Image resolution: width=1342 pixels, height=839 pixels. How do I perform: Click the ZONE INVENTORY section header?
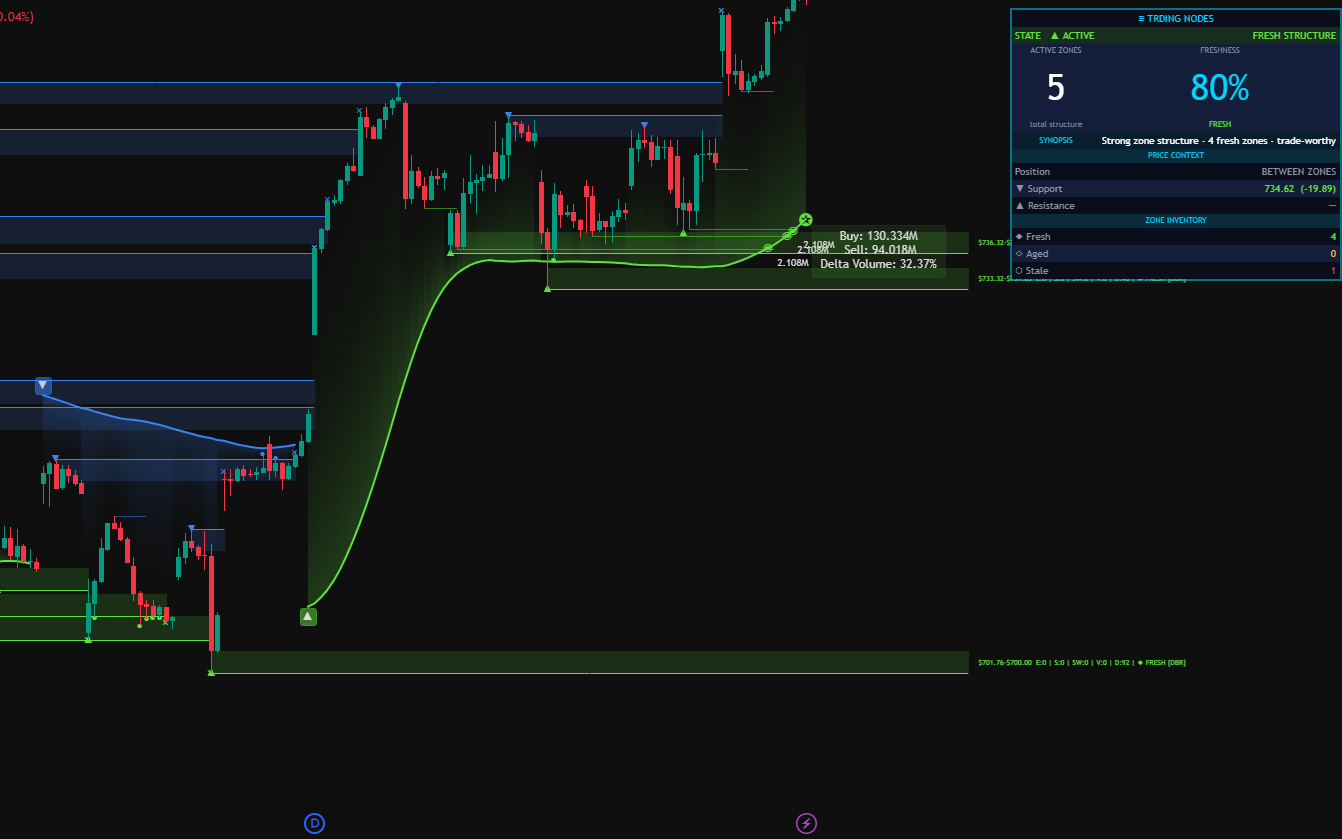(1176, 220)
